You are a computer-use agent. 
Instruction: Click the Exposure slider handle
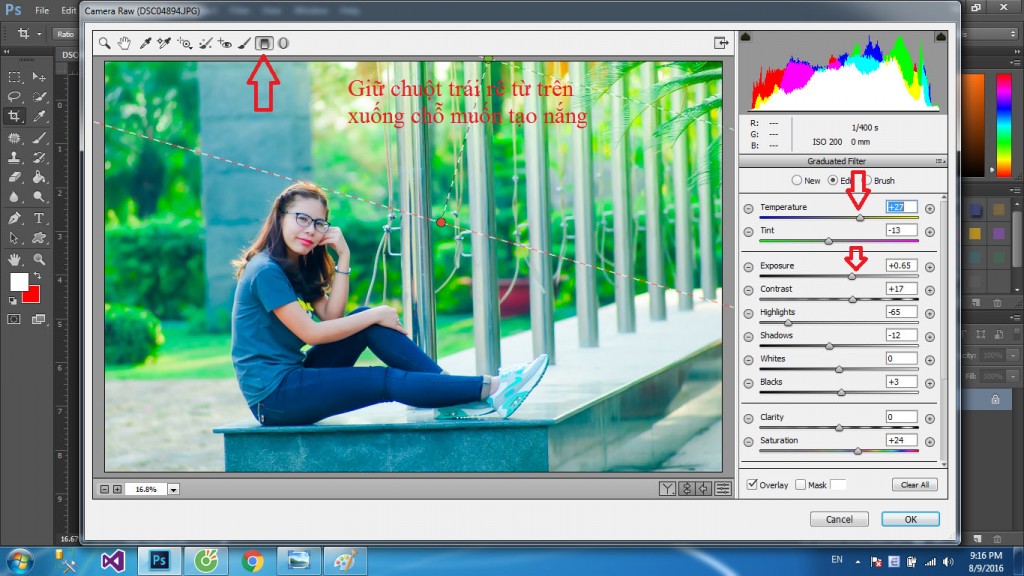click(852, 275)
